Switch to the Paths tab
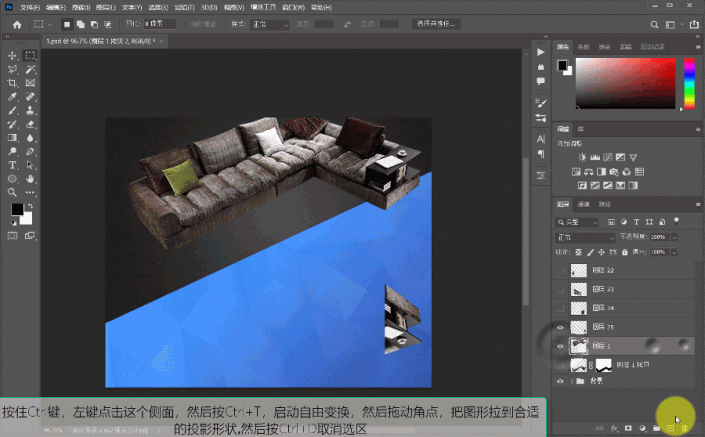 604,204
